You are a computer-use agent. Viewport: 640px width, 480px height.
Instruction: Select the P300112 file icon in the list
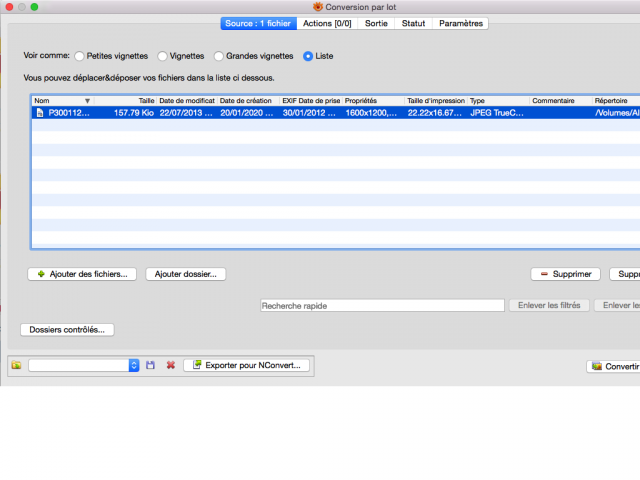pyautogui.click(x=40, y=113)
